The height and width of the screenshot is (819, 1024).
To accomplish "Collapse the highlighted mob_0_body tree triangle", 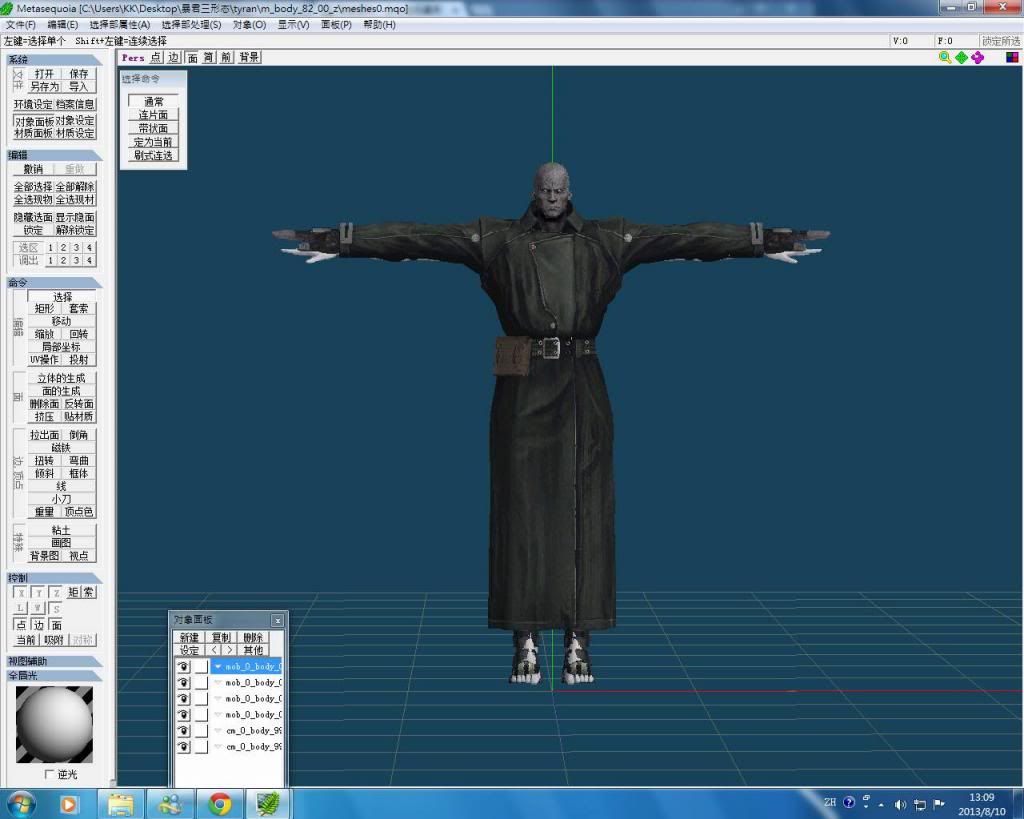I will (218, 666).
